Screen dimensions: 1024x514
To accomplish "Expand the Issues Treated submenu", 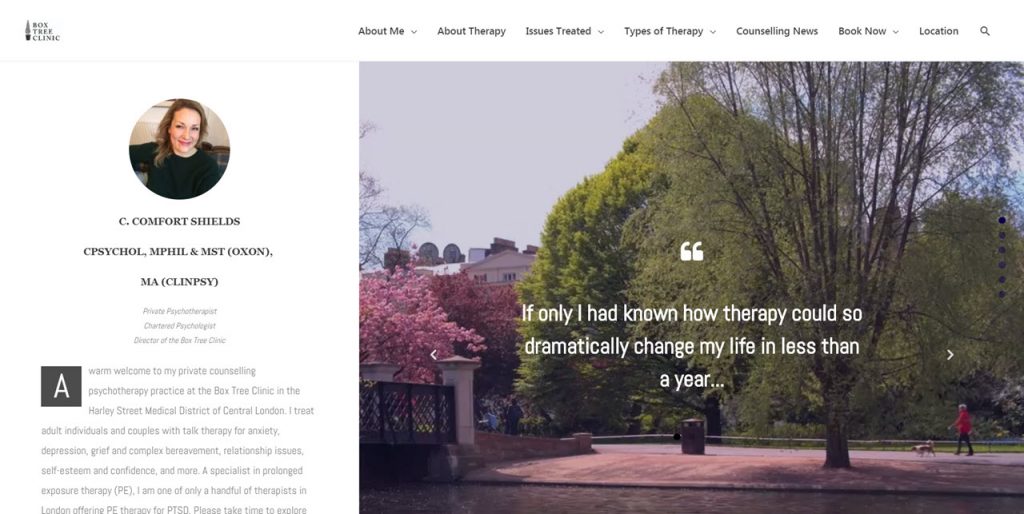I will point(565,31).
